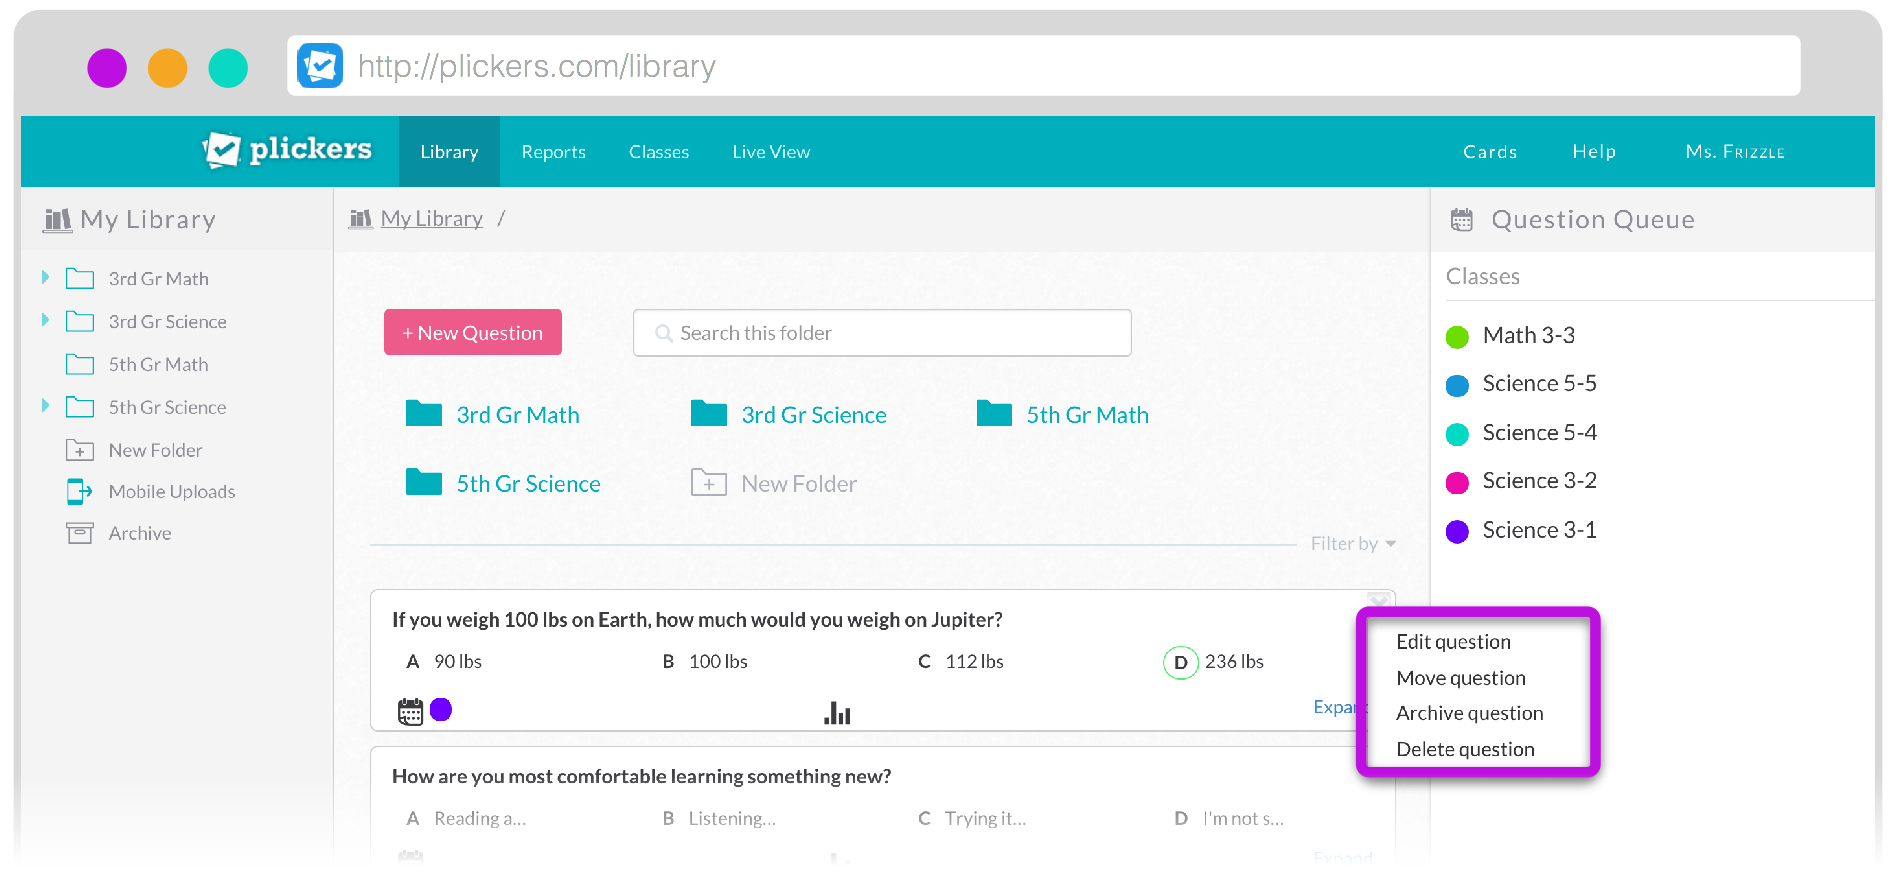
Task: Click the Search this folder field
Action: click(882, 333)
